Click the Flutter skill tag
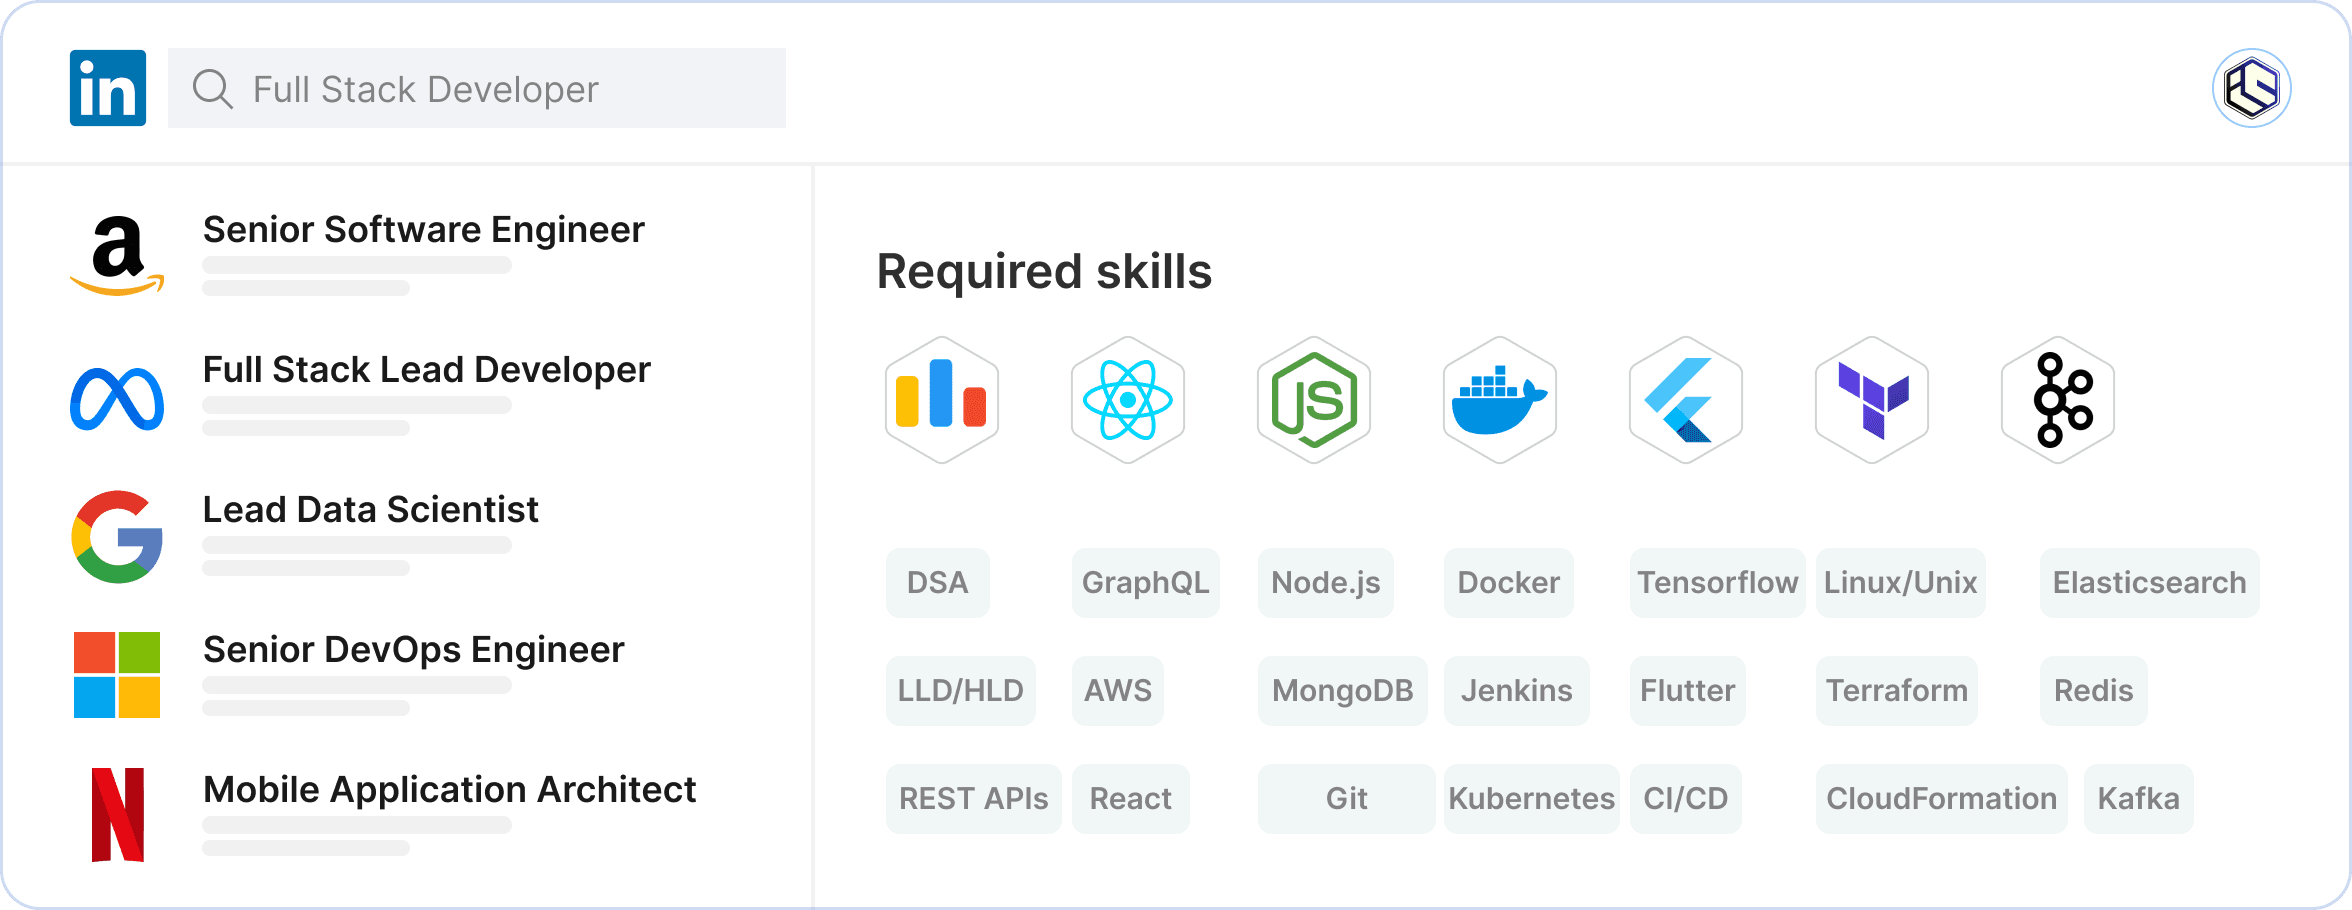 click(1688, 691)
